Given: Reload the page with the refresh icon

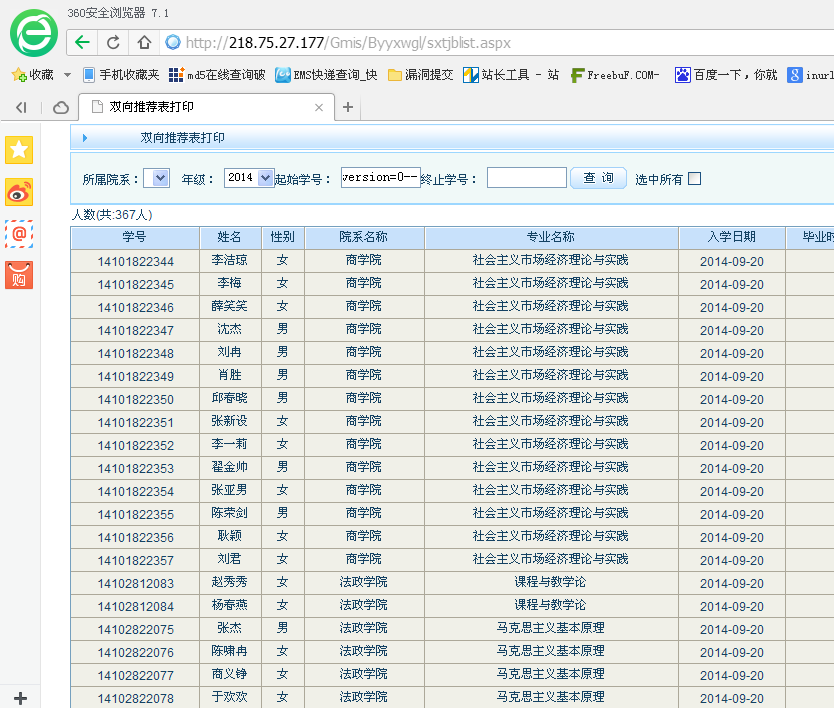Looking at the screenshot, I should 113,43.
